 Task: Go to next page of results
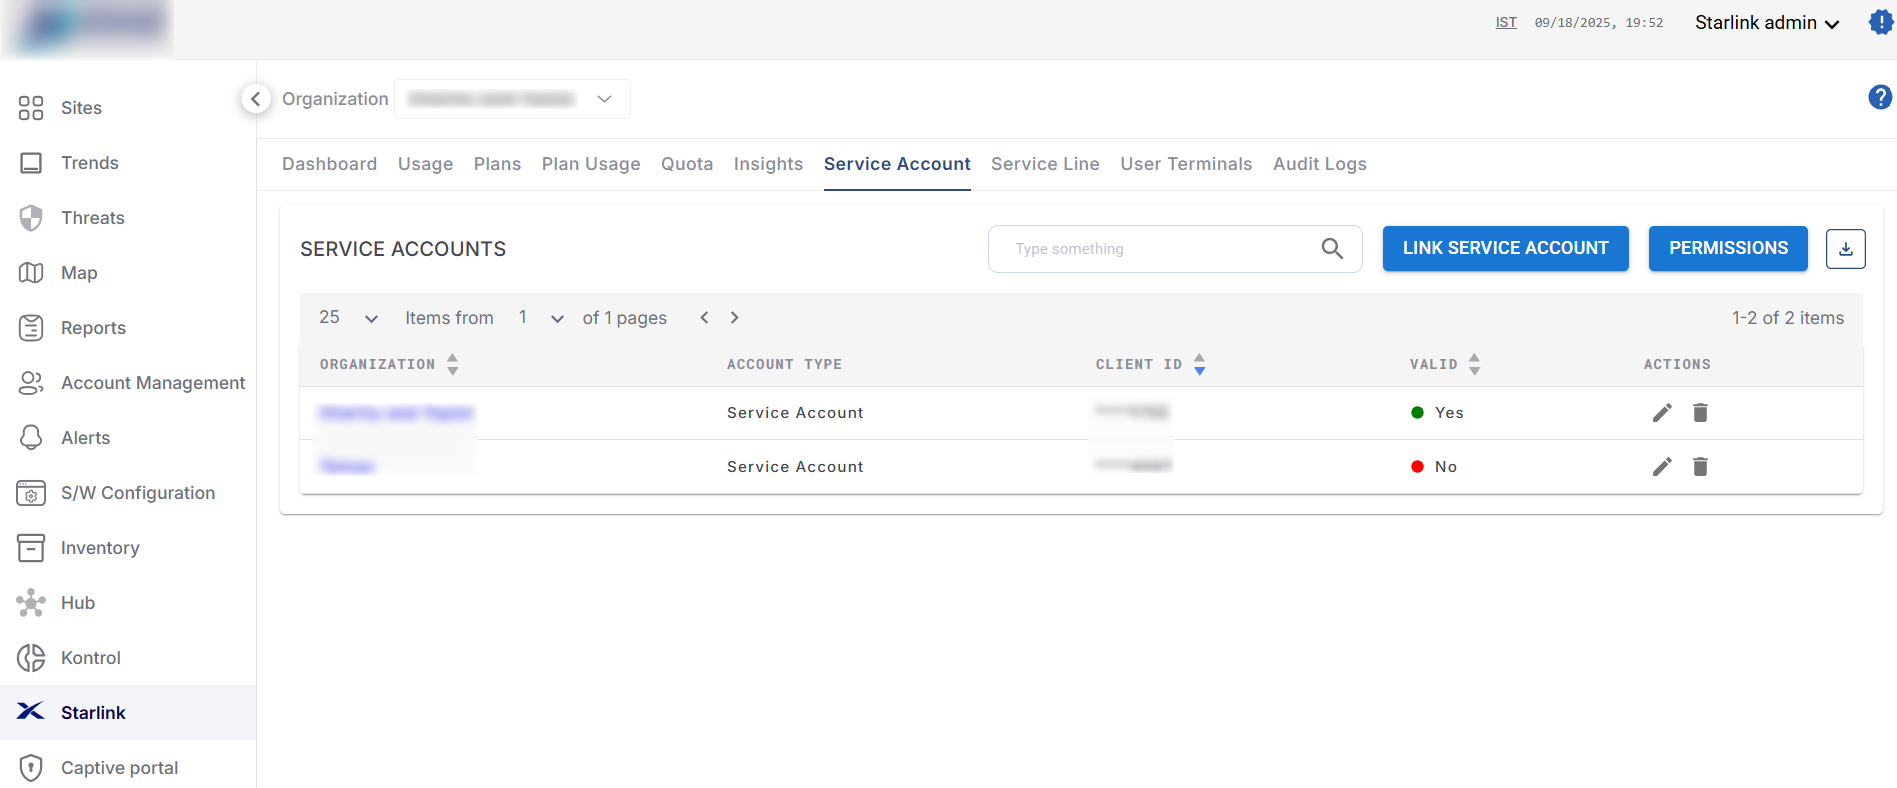(x=735, y=318)
